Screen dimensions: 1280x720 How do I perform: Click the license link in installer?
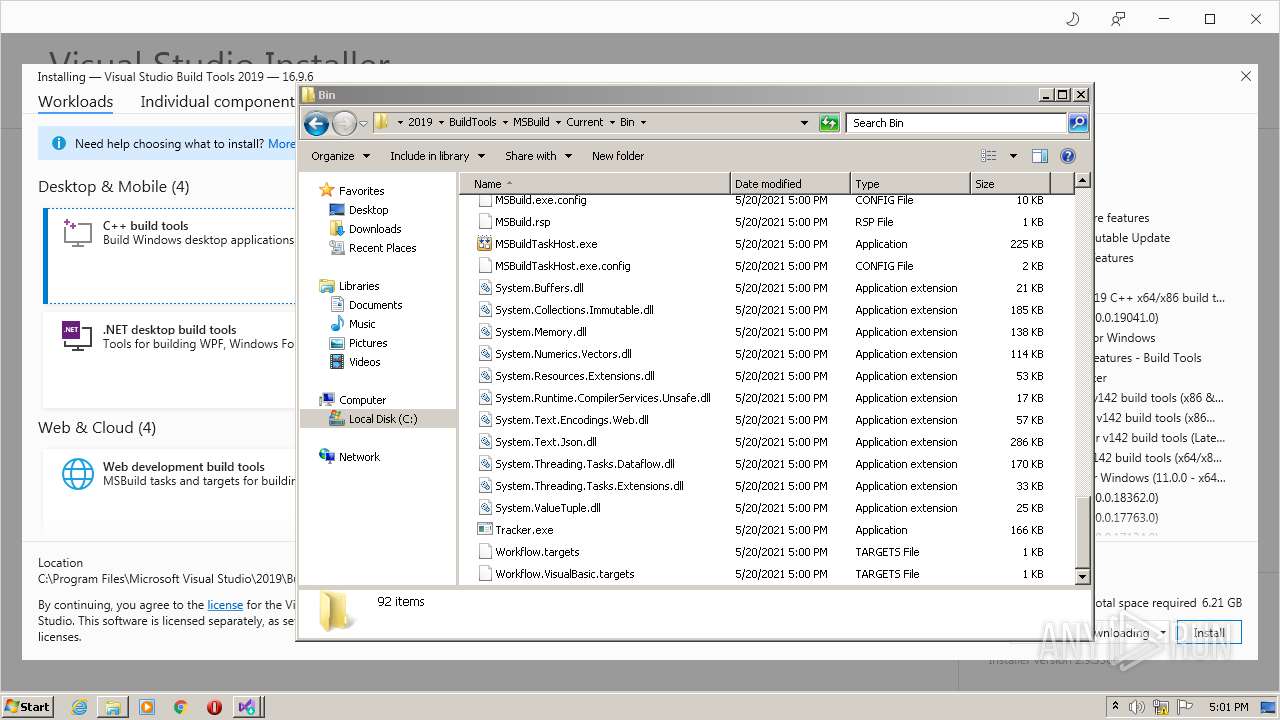coord(225,605)
